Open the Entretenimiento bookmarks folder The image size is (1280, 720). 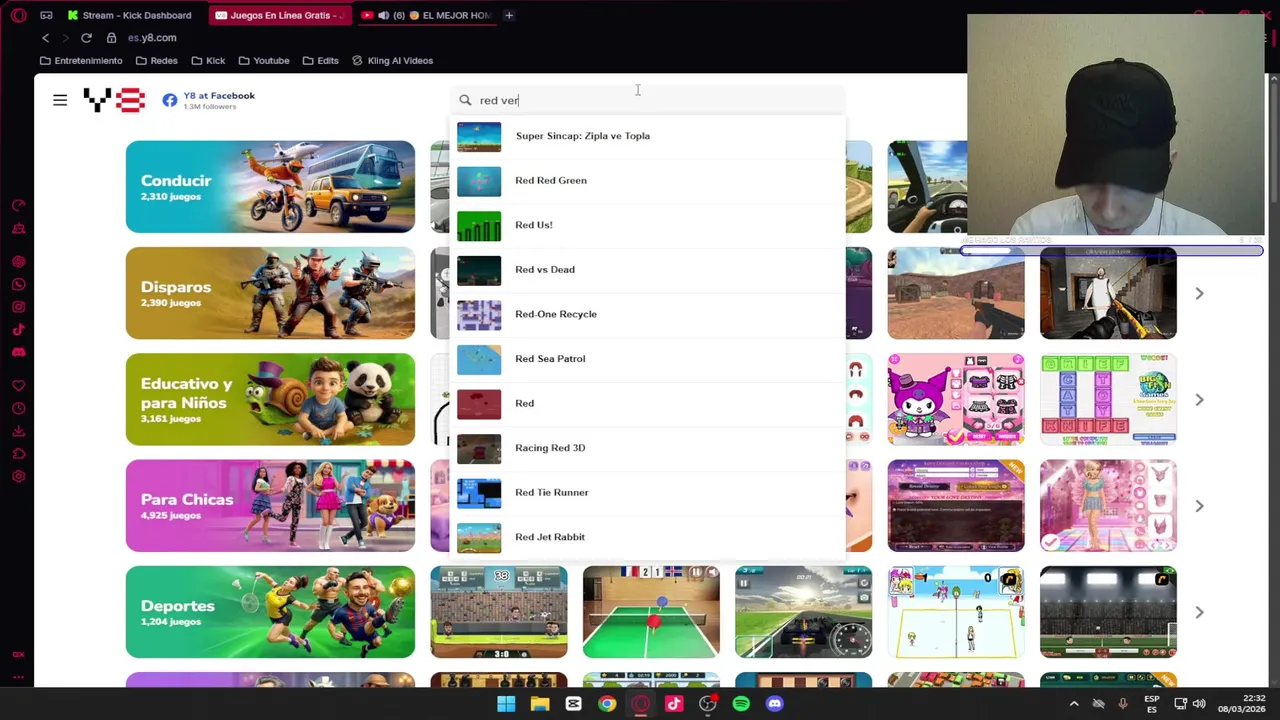(81, 61)
